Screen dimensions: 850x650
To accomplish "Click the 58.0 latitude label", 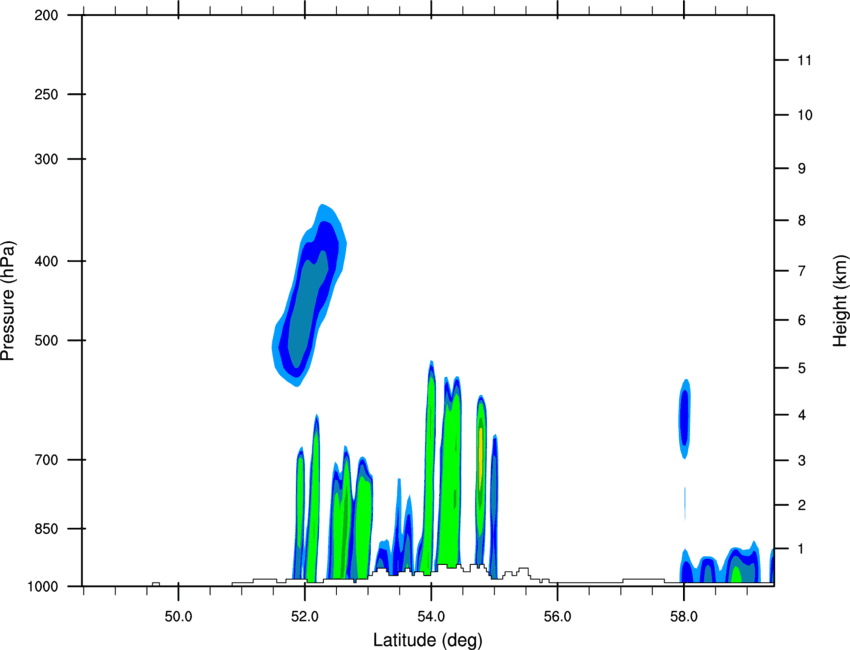I will 684,617.
